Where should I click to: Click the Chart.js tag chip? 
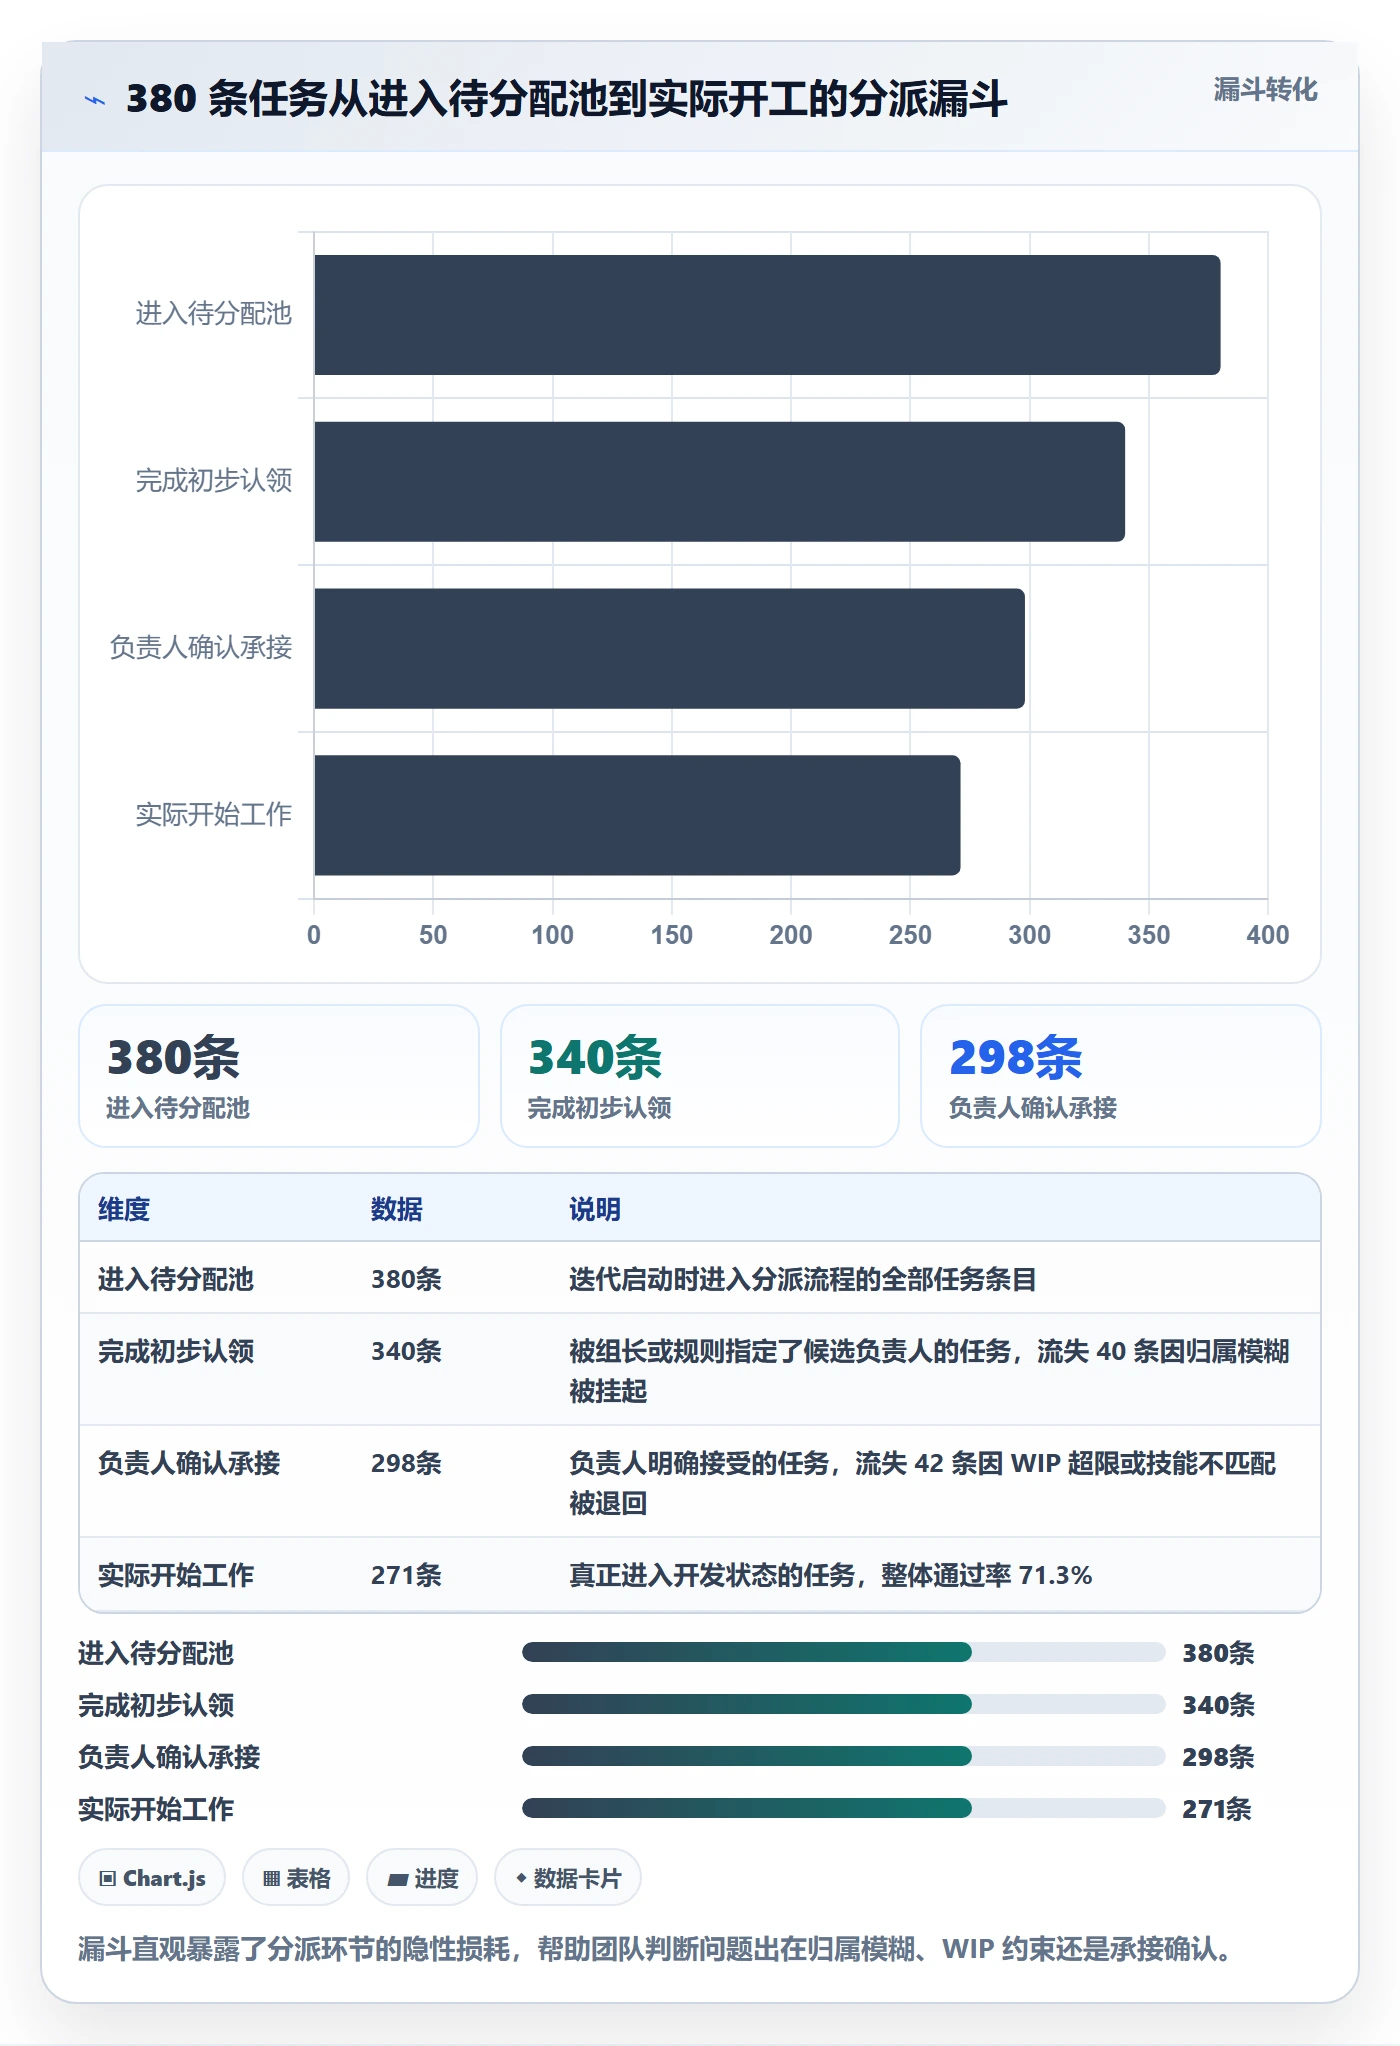pyautogui.click(x=152, y=1878)
